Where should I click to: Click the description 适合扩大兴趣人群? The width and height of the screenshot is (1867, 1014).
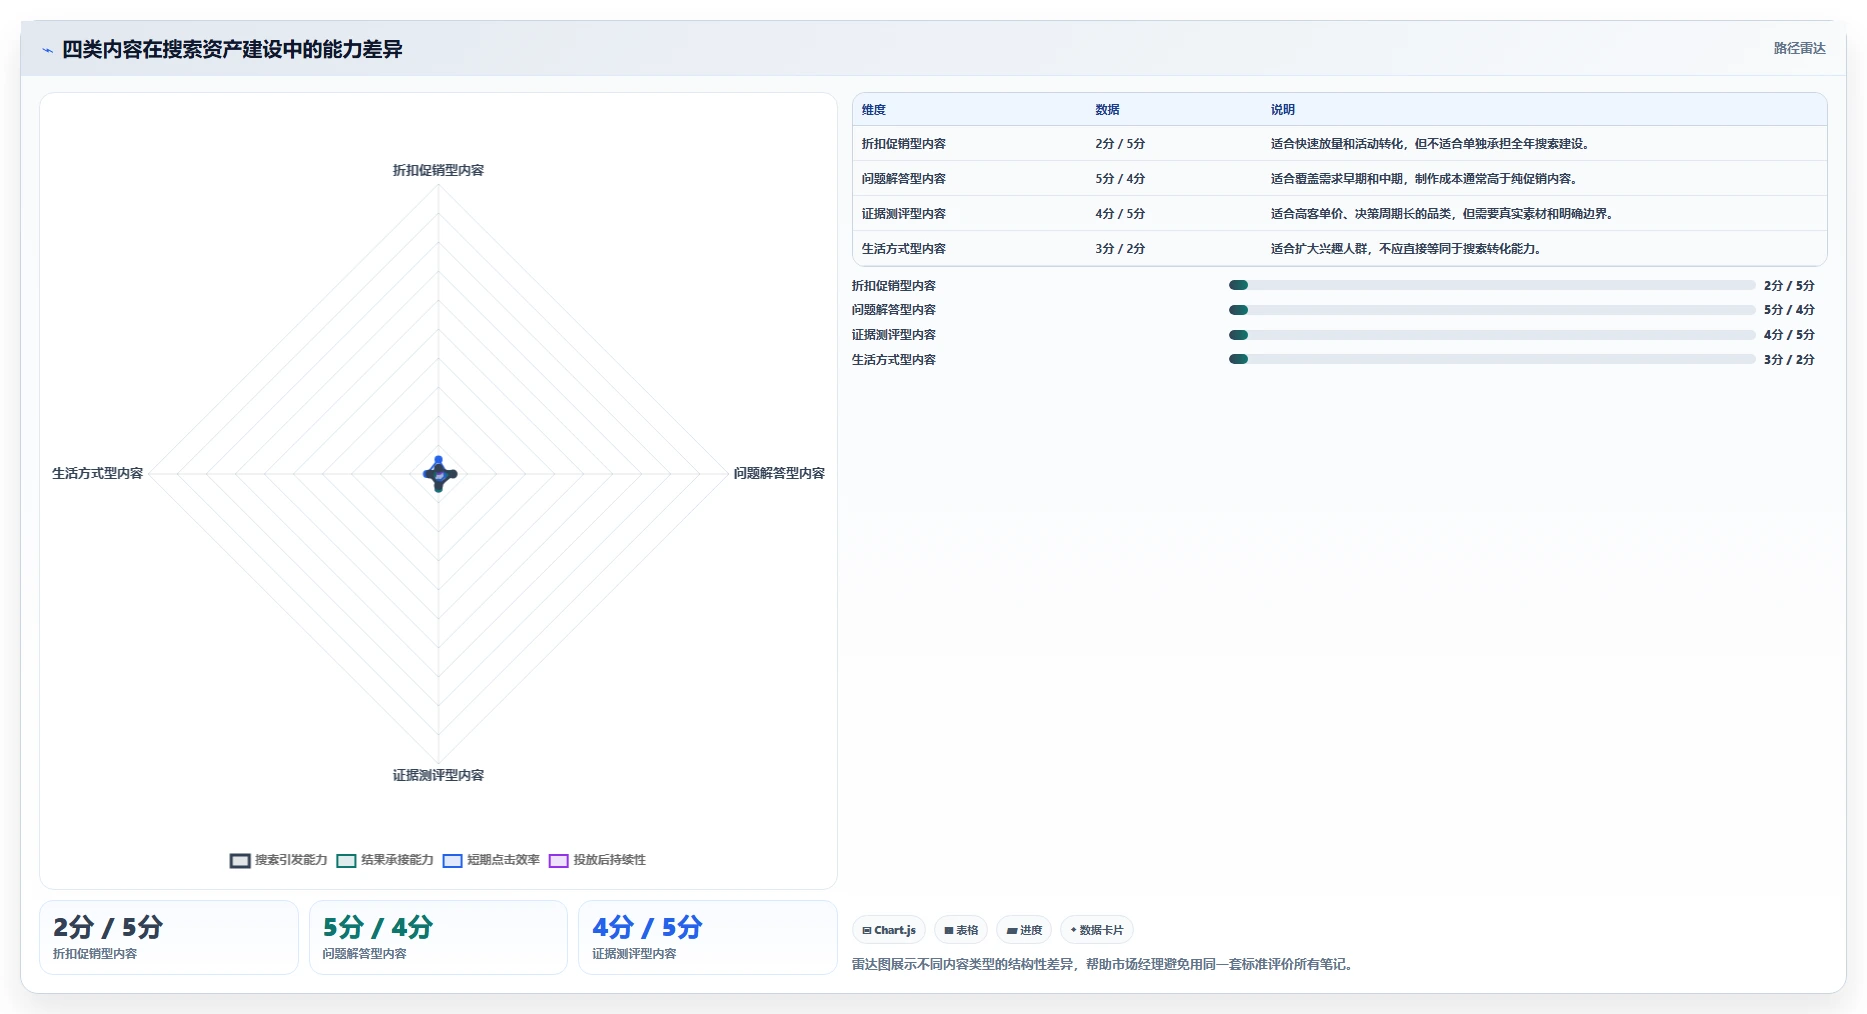coord(1406,249)
